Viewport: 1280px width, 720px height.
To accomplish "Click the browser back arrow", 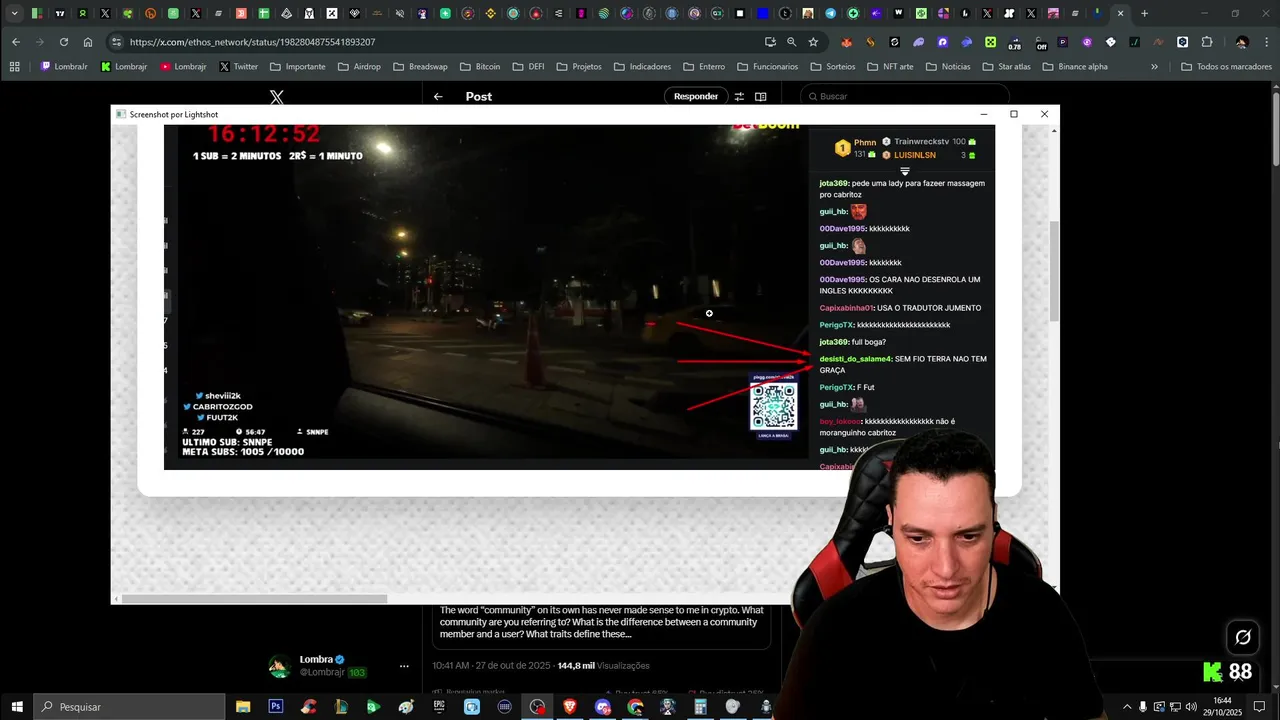I will click(15, 42).
